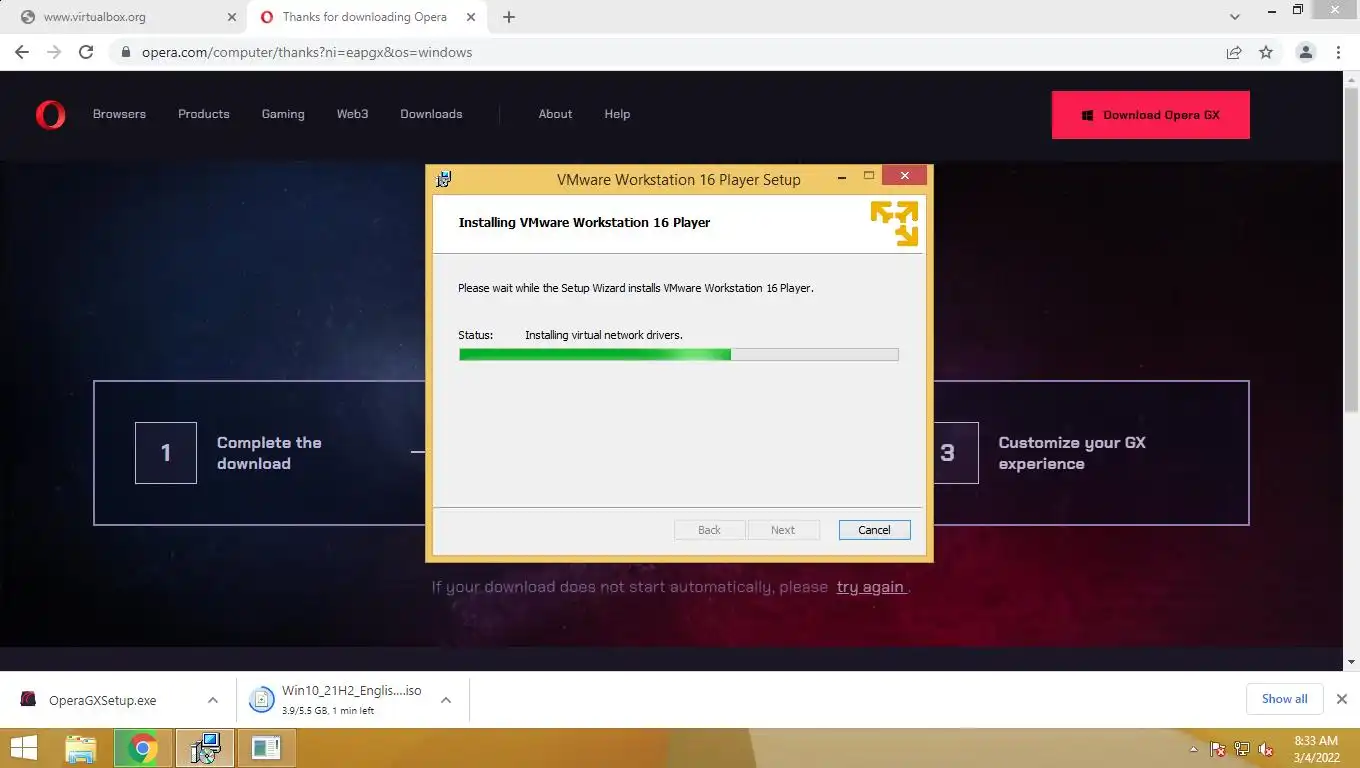Click the VMware installer taskbar icon

coord(205,748)
